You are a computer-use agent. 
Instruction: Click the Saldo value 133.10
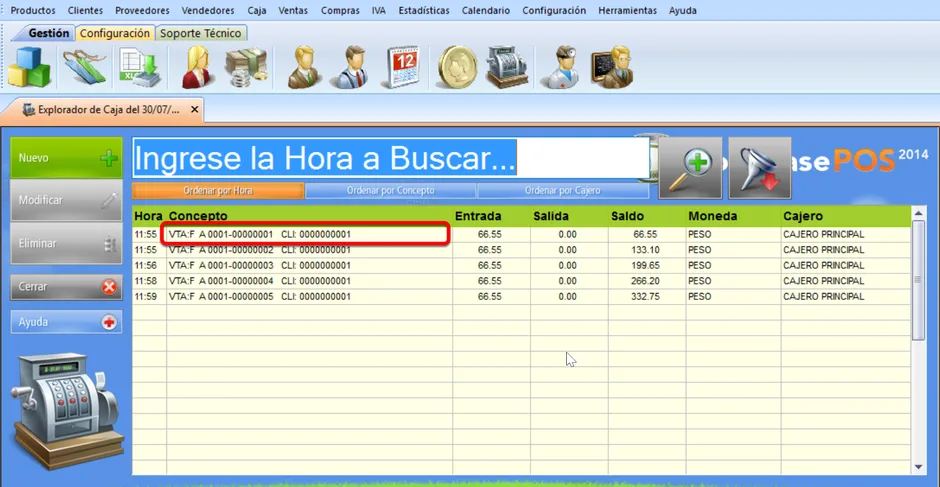(645, 250)
